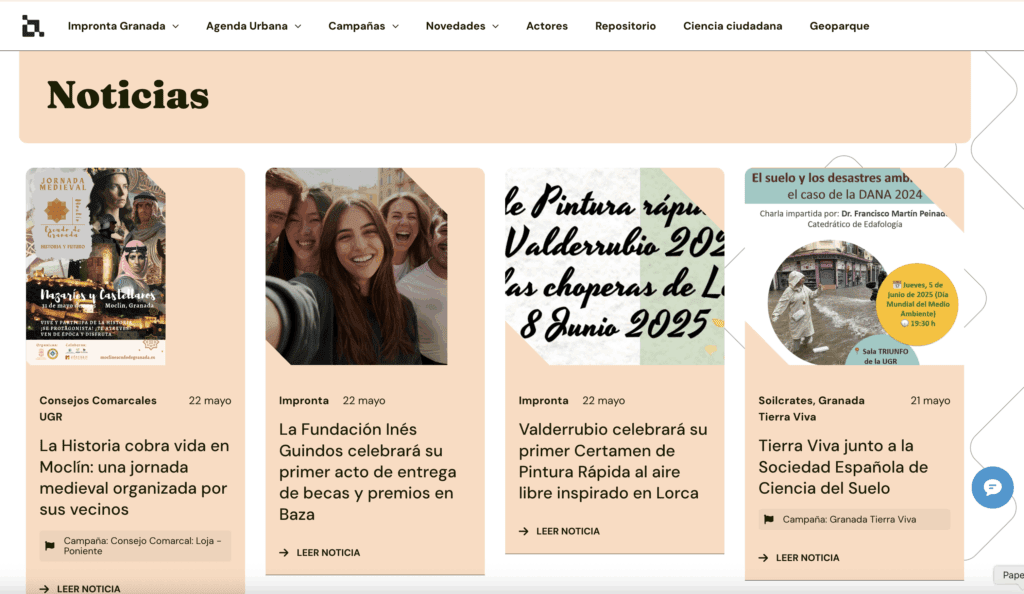
Task: Open the group selfie photo thumbnail
Action: 357,266
